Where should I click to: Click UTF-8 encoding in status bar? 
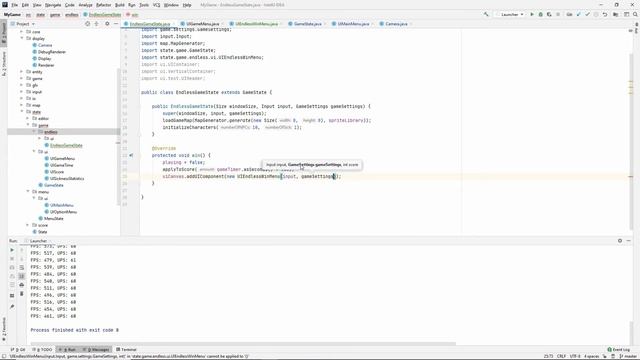click(574, 356)
